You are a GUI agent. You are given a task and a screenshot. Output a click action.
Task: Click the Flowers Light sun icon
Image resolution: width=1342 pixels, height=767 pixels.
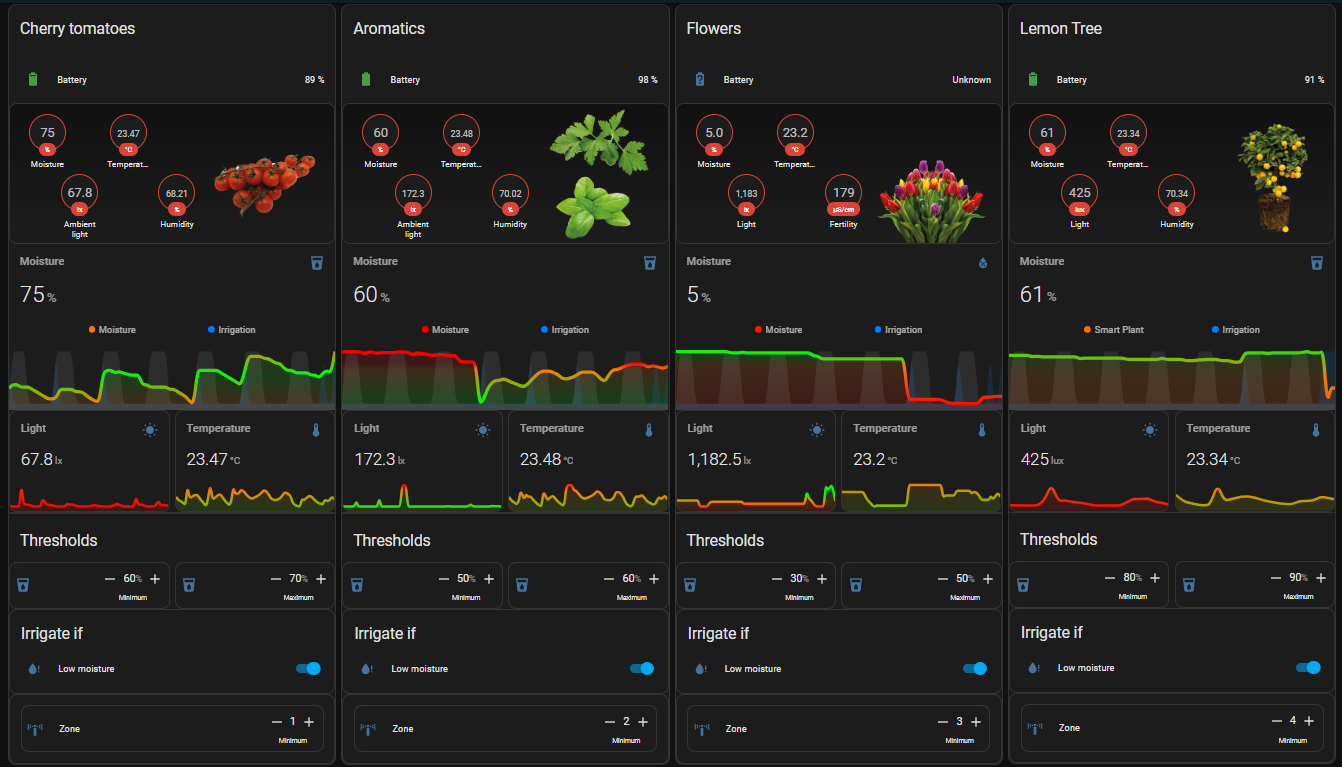[817, 430]
